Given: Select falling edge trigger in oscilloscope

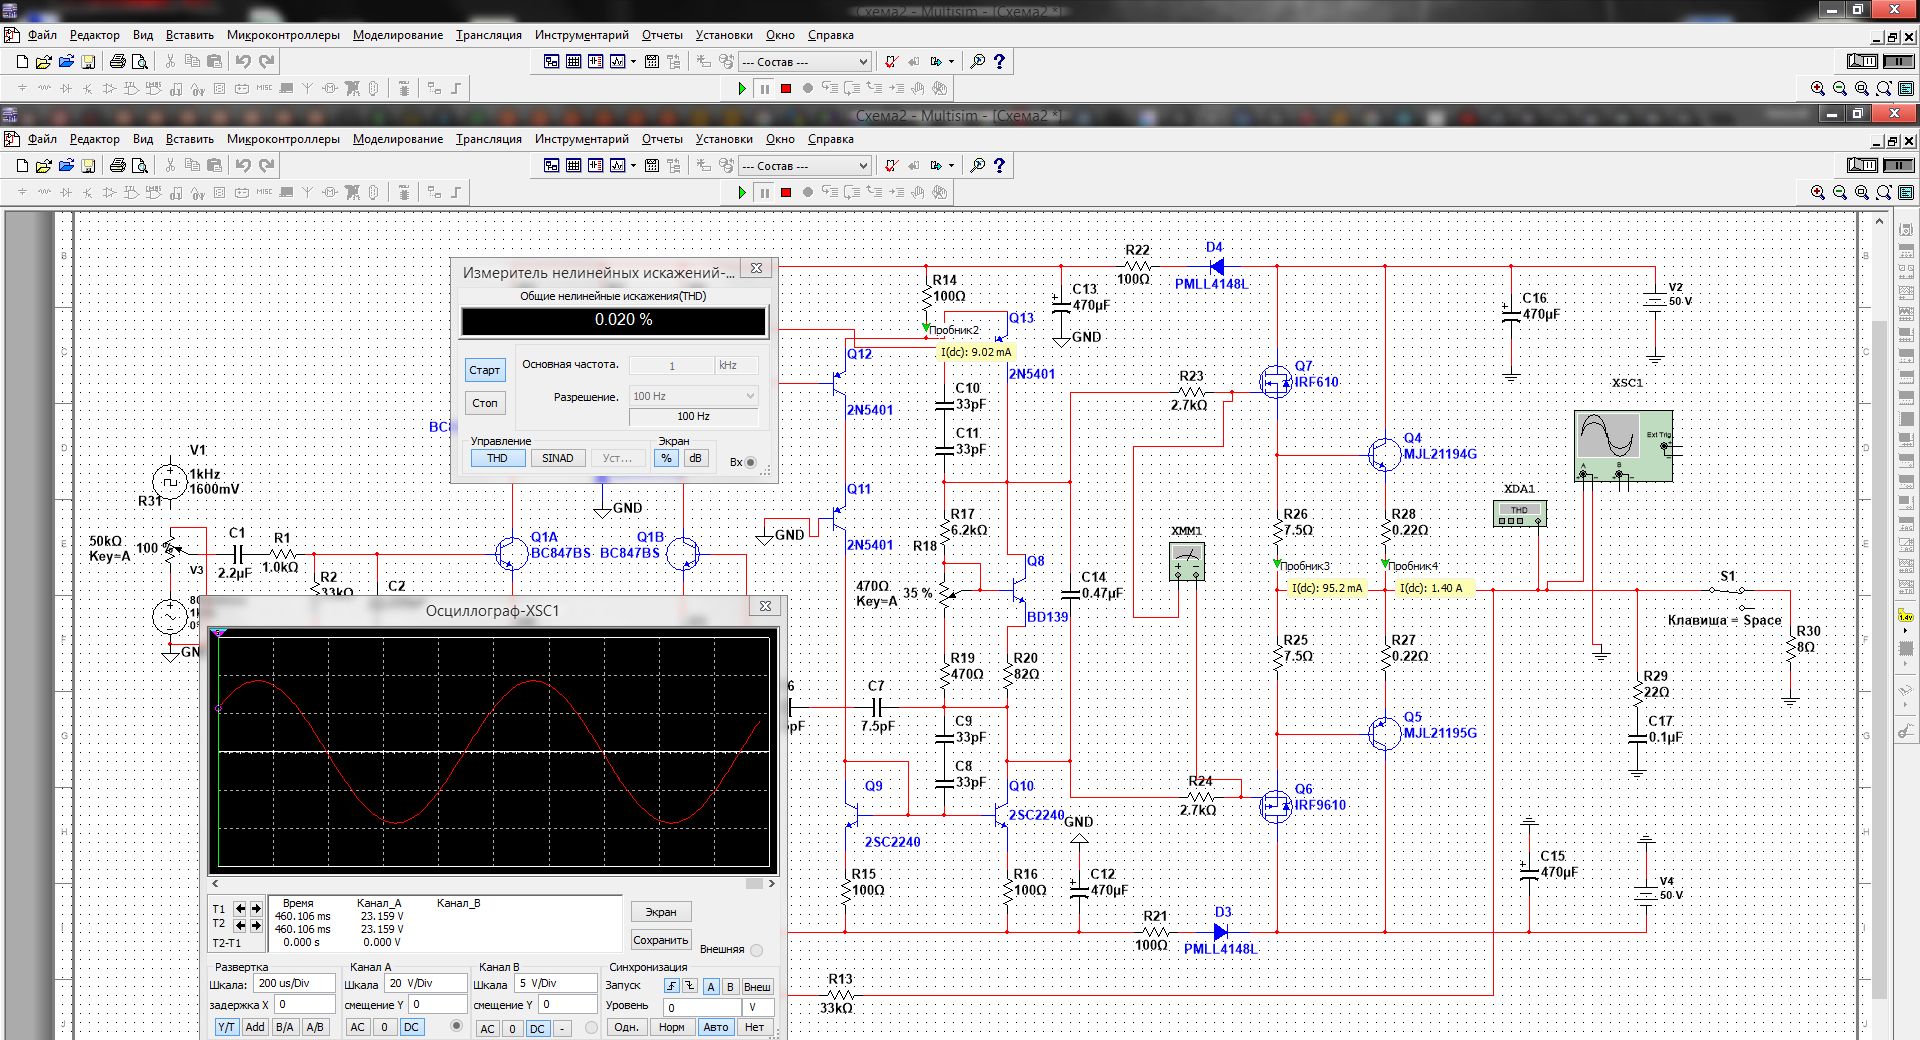Looking at the screenshot, I should pos(690,986).
